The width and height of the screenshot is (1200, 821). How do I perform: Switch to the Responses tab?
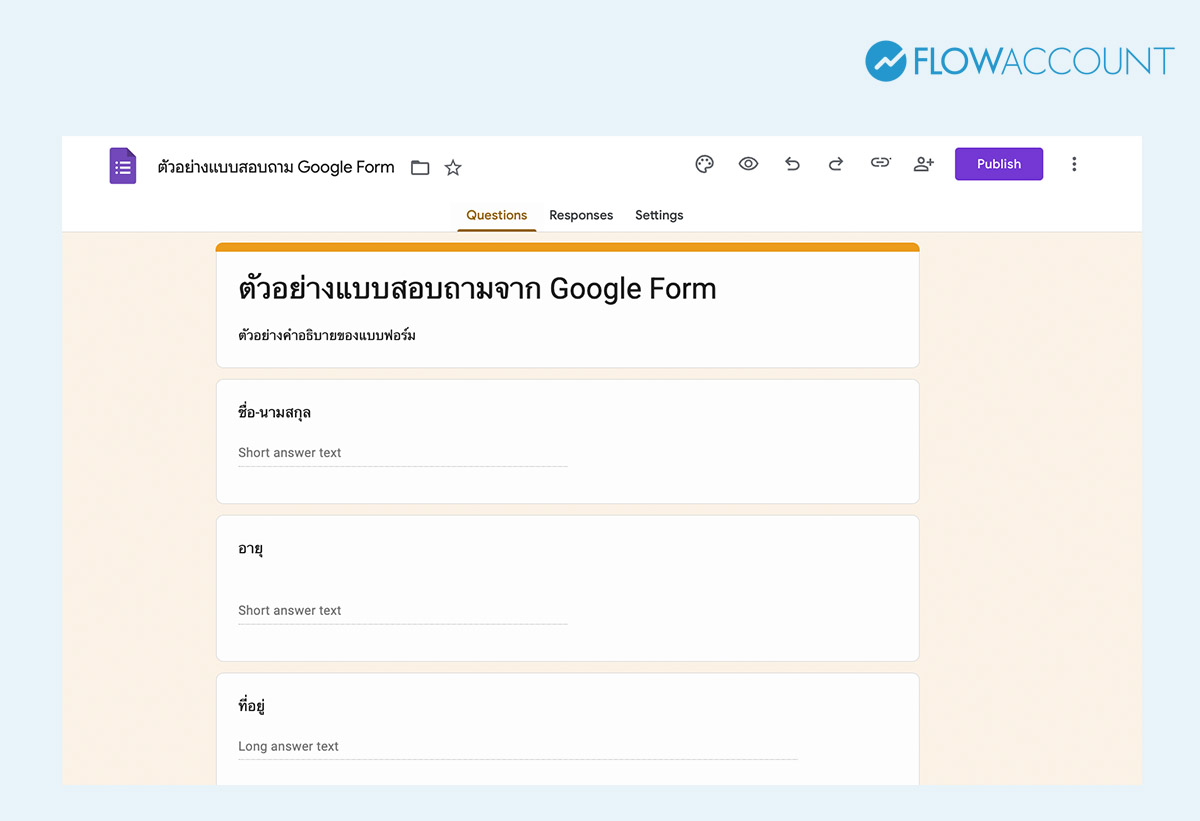pyautogui.click(x=581, y=215)
